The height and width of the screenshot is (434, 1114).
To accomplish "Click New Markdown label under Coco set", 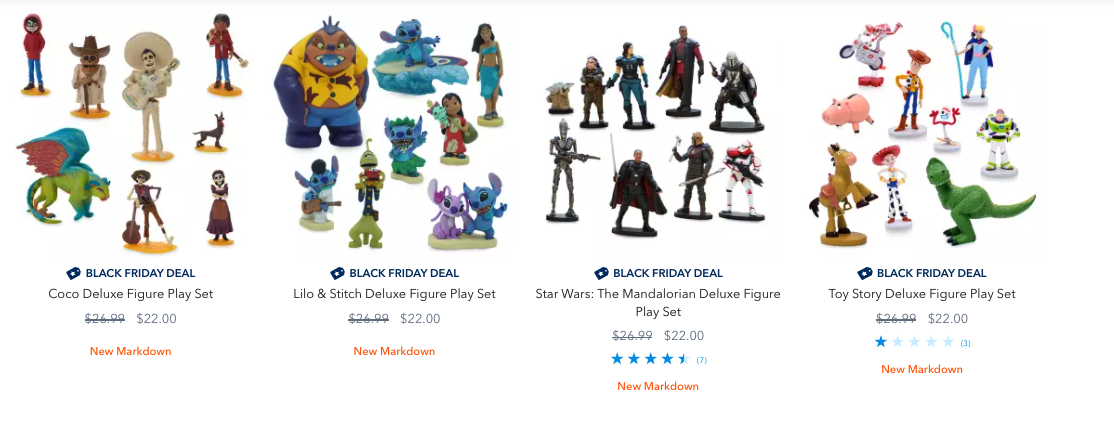I will click(130, 351).
